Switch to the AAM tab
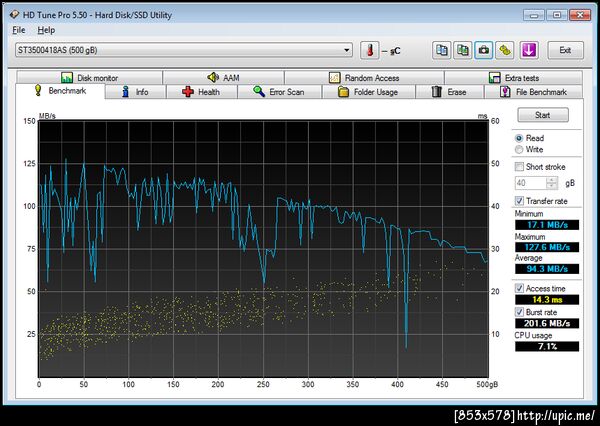 pos(223,78)
